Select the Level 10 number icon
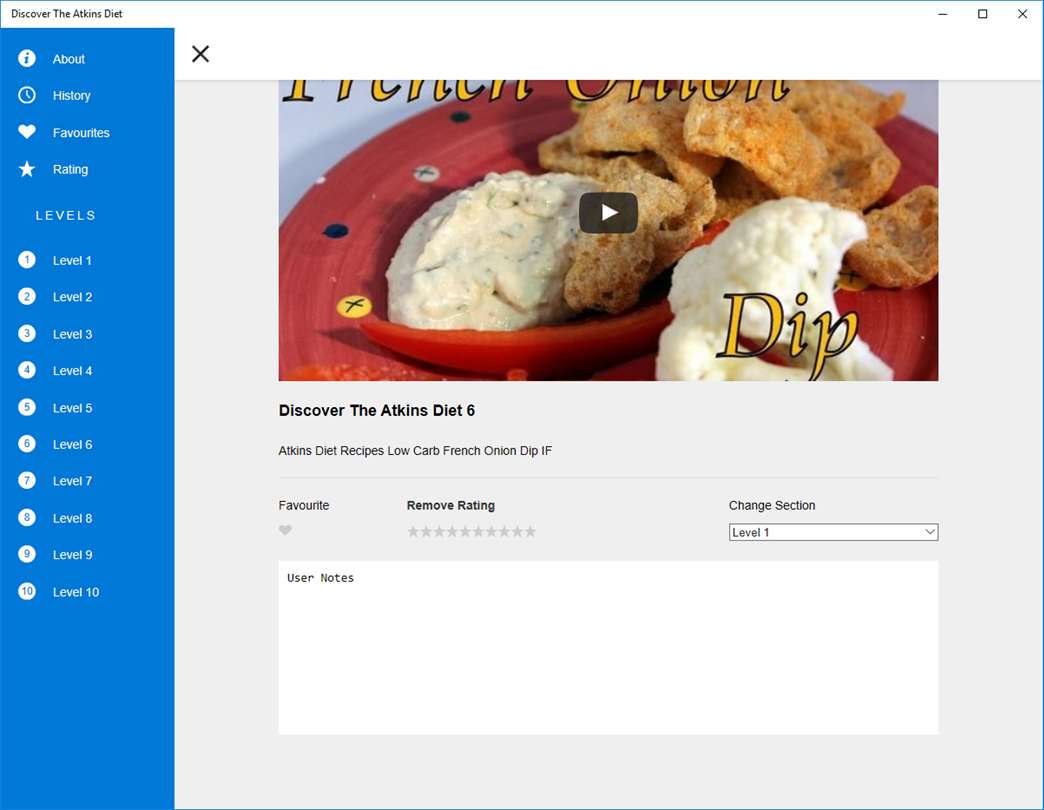1044x810 pixels. point(27,591)
